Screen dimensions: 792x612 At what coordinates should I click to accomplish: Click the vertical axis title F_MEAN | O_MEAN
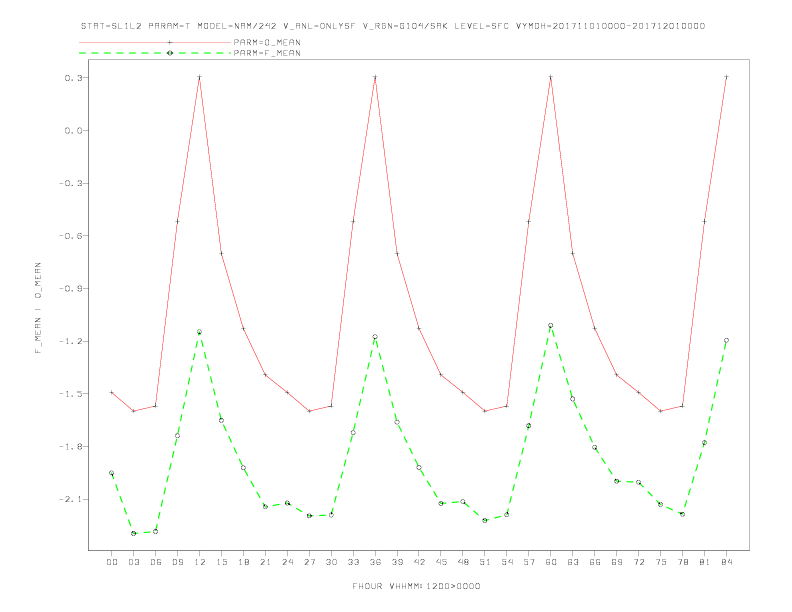coord(38,308)
